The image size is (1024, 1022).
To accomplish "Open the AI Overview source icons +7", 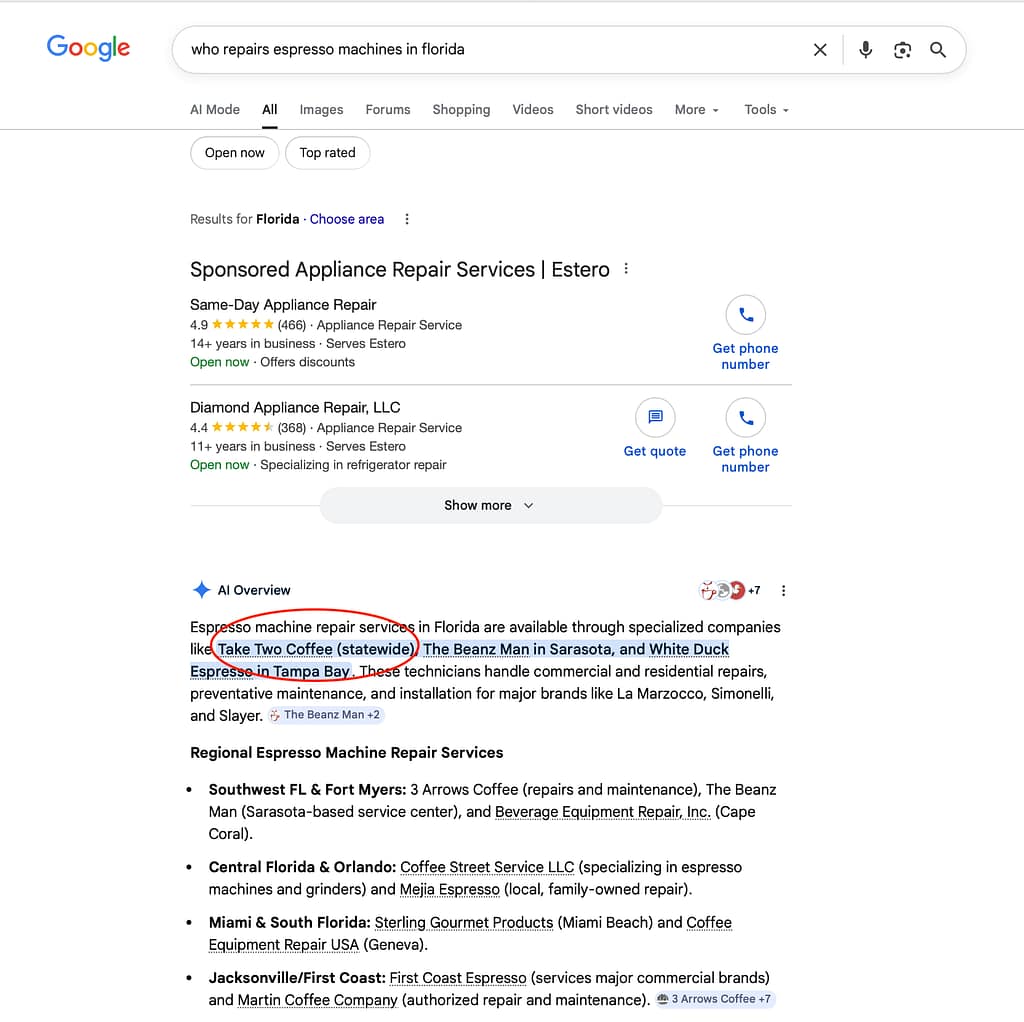I will pos(729,591).
